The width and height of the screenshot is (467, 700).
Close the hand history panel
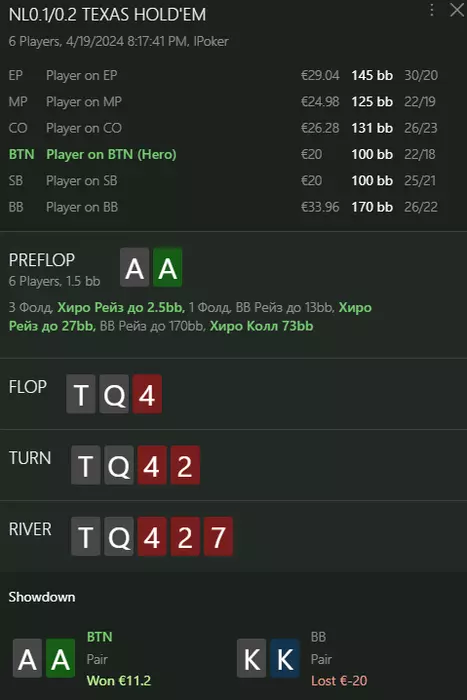pos(457,10)
